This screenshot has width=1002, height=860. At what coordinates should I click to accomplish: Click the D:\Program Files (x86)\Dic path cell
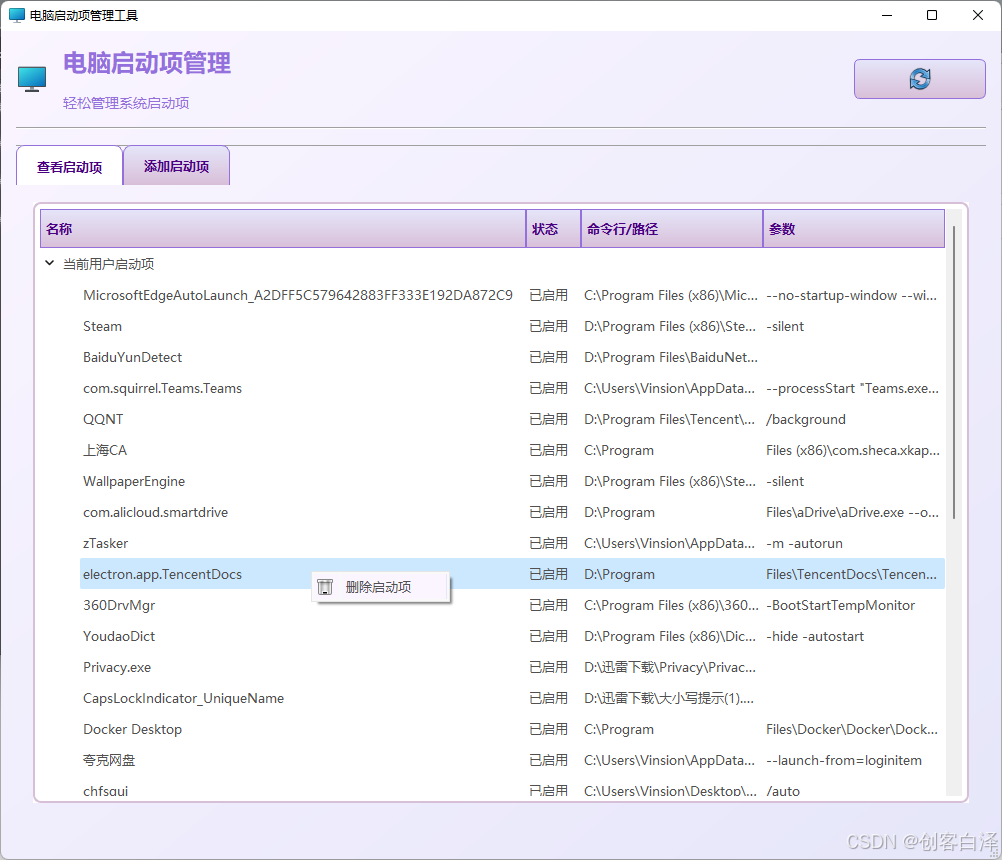coord(670,636)
